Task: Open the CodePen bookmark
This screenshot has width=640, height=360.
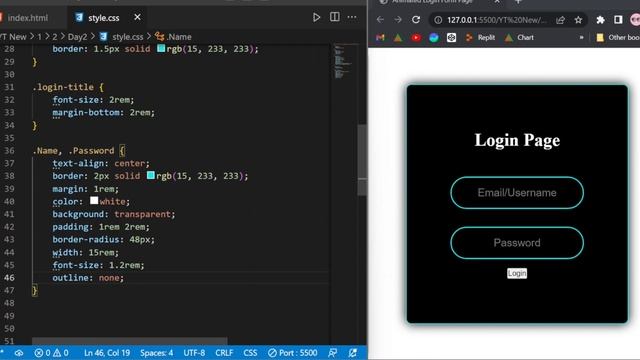Action: coord(451,38)
